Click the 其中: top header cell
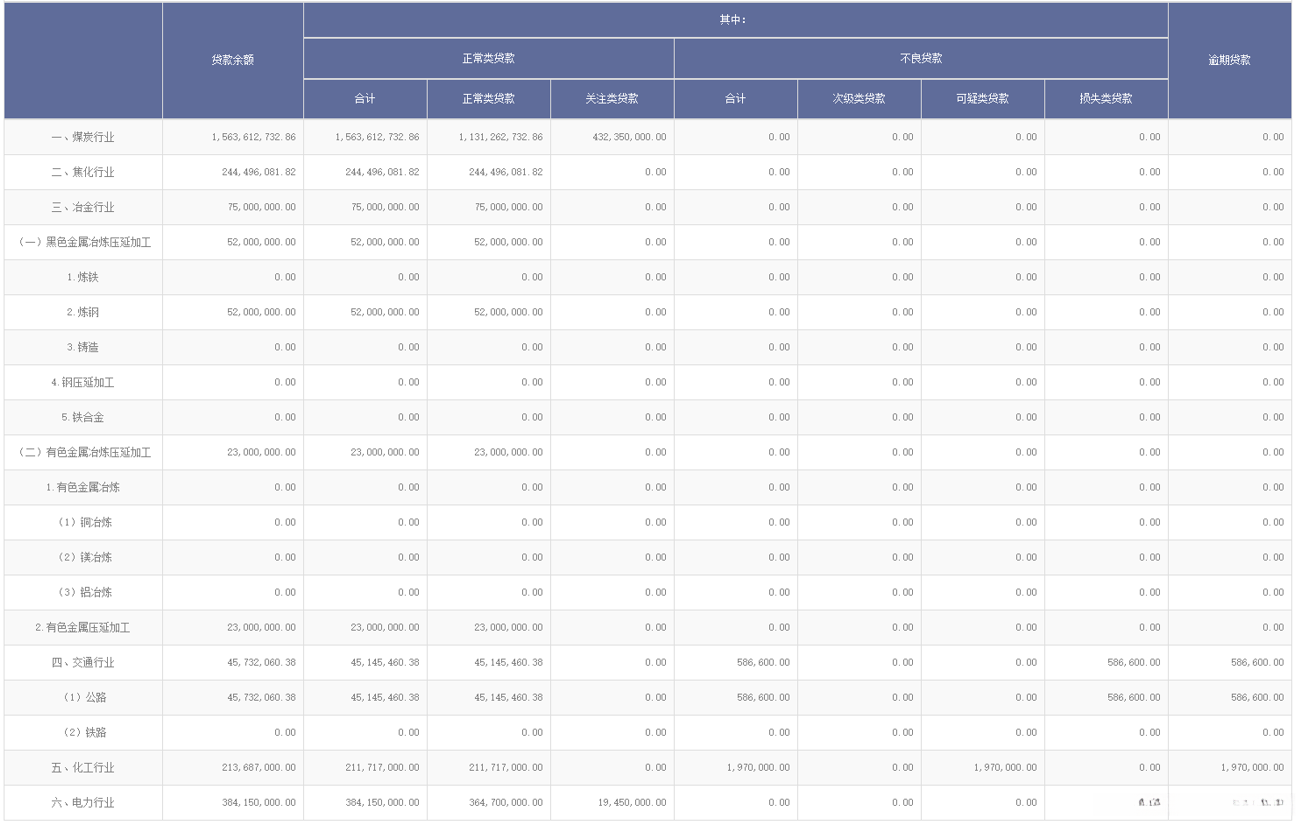Screen dimensions: 1296x824 [735, 20]
